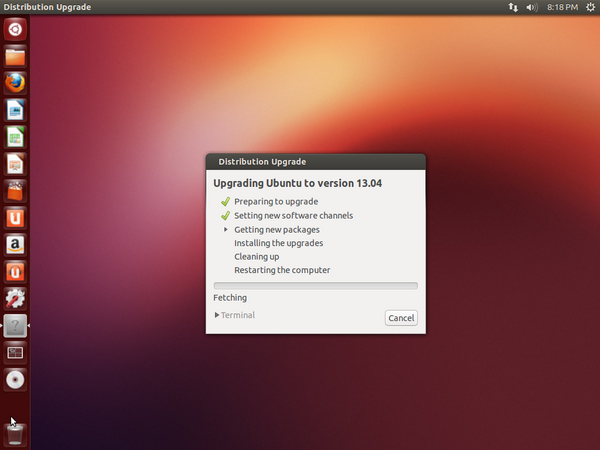Click the 'Upgrading Ubuntu to version 13.04' heading
Screen dimensions: 600x450
tap(297, 183)
